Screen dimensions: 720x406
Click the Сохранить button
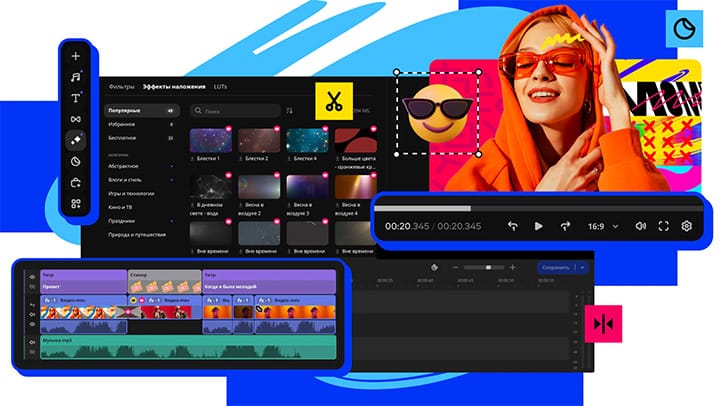[555, 268]
